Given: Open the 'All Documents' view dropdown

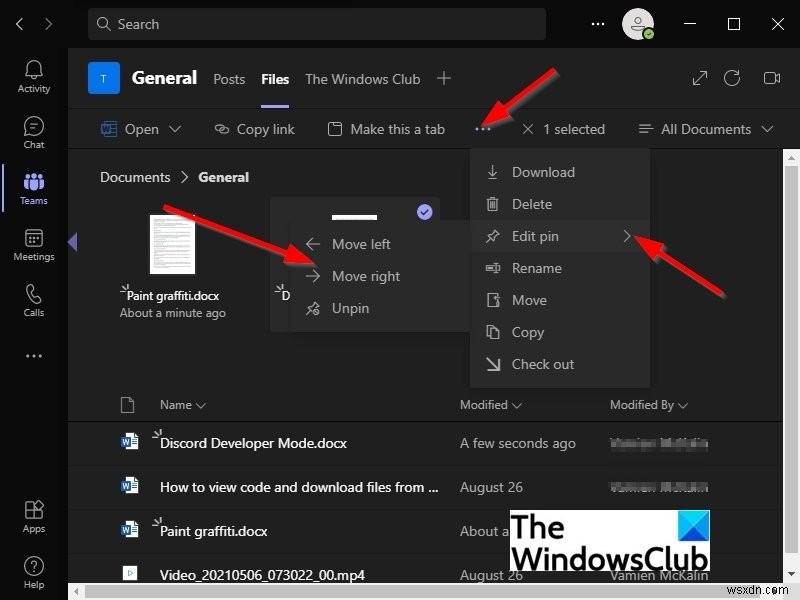Looking at the screenshot, I should (706, 129).
